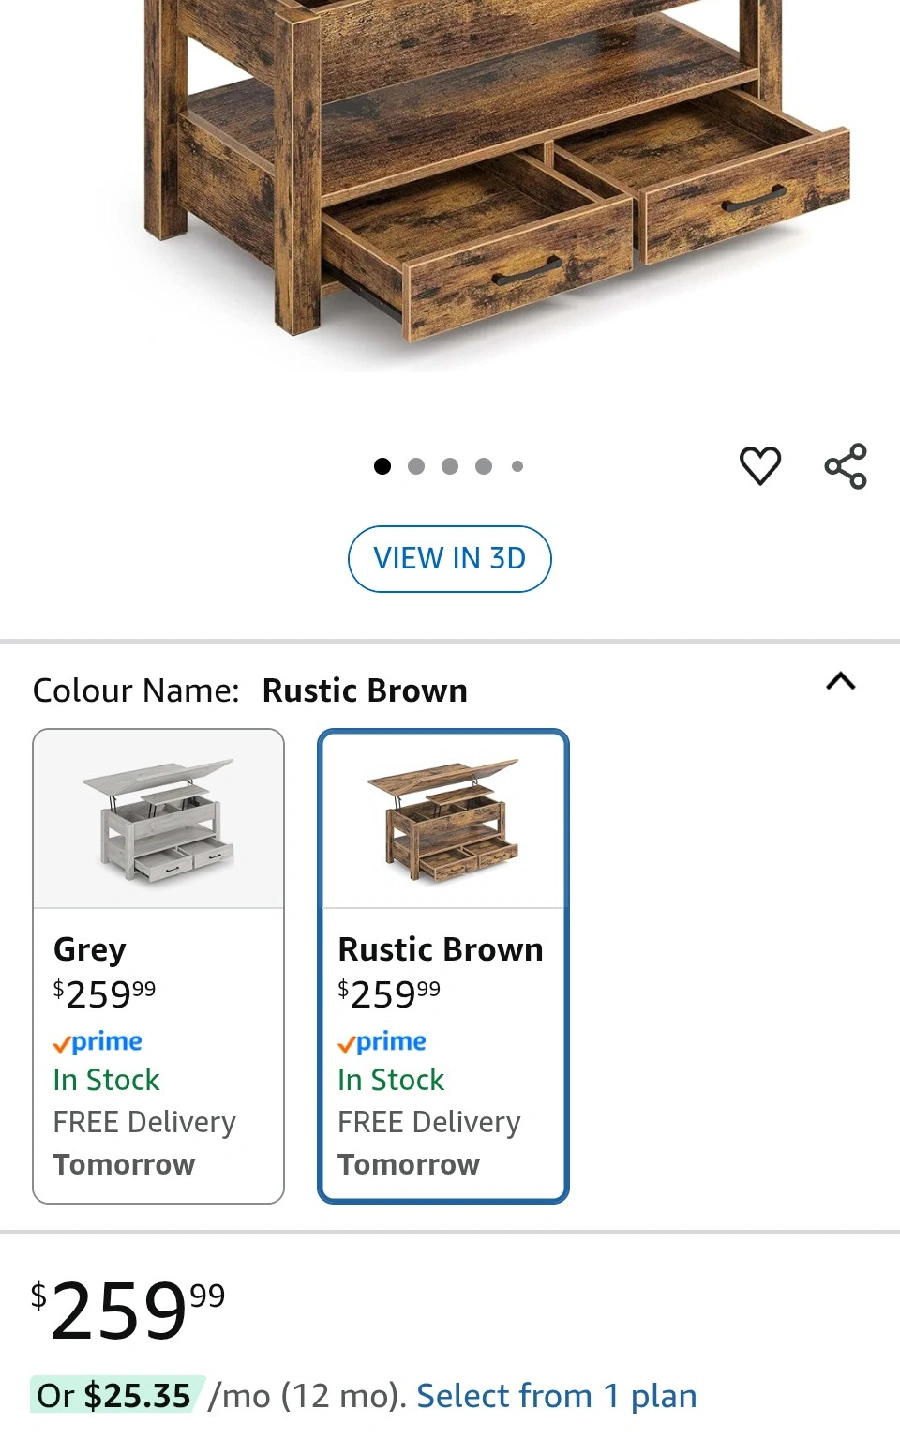Select the fourth image carousel dot
The width and height of the screenshot is (900, 1440).
point(484,466)
